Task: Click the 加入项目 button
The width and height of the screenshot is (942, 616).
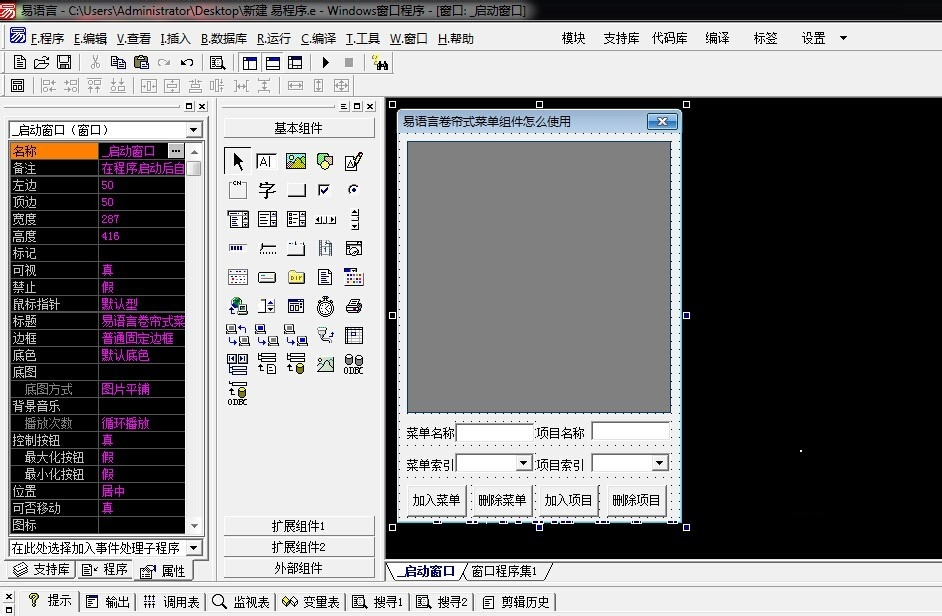Action: pyautogui.click(x=568, y=500)
